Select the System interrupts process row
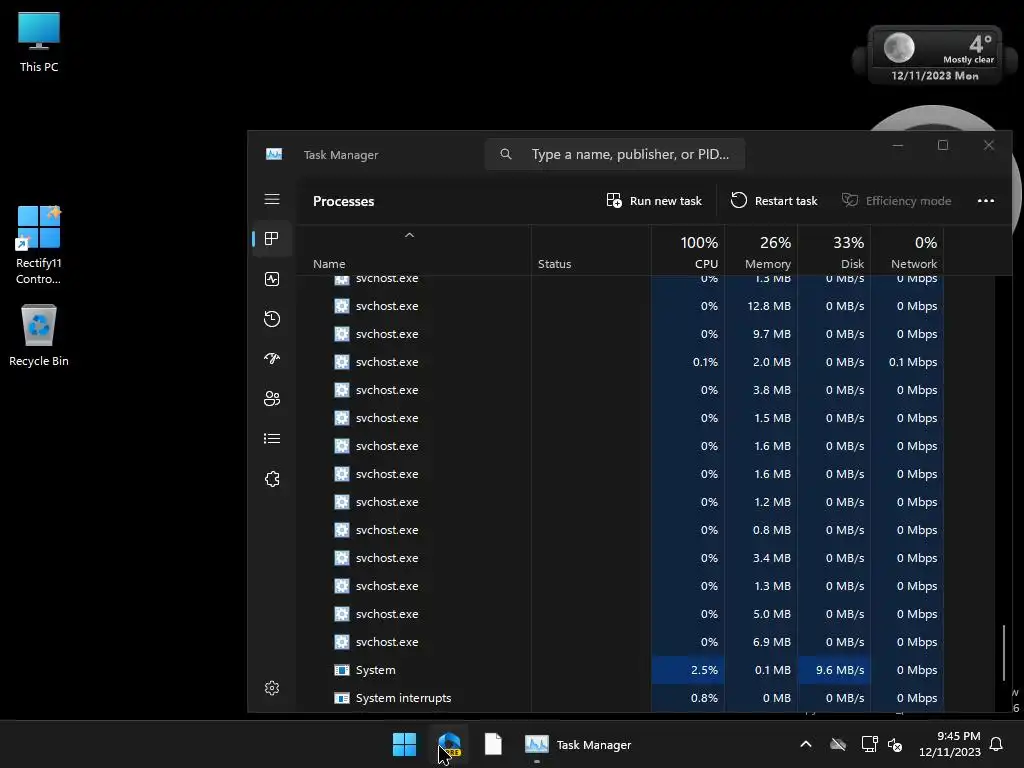The image size is (1024, 768). coord(620,698)
